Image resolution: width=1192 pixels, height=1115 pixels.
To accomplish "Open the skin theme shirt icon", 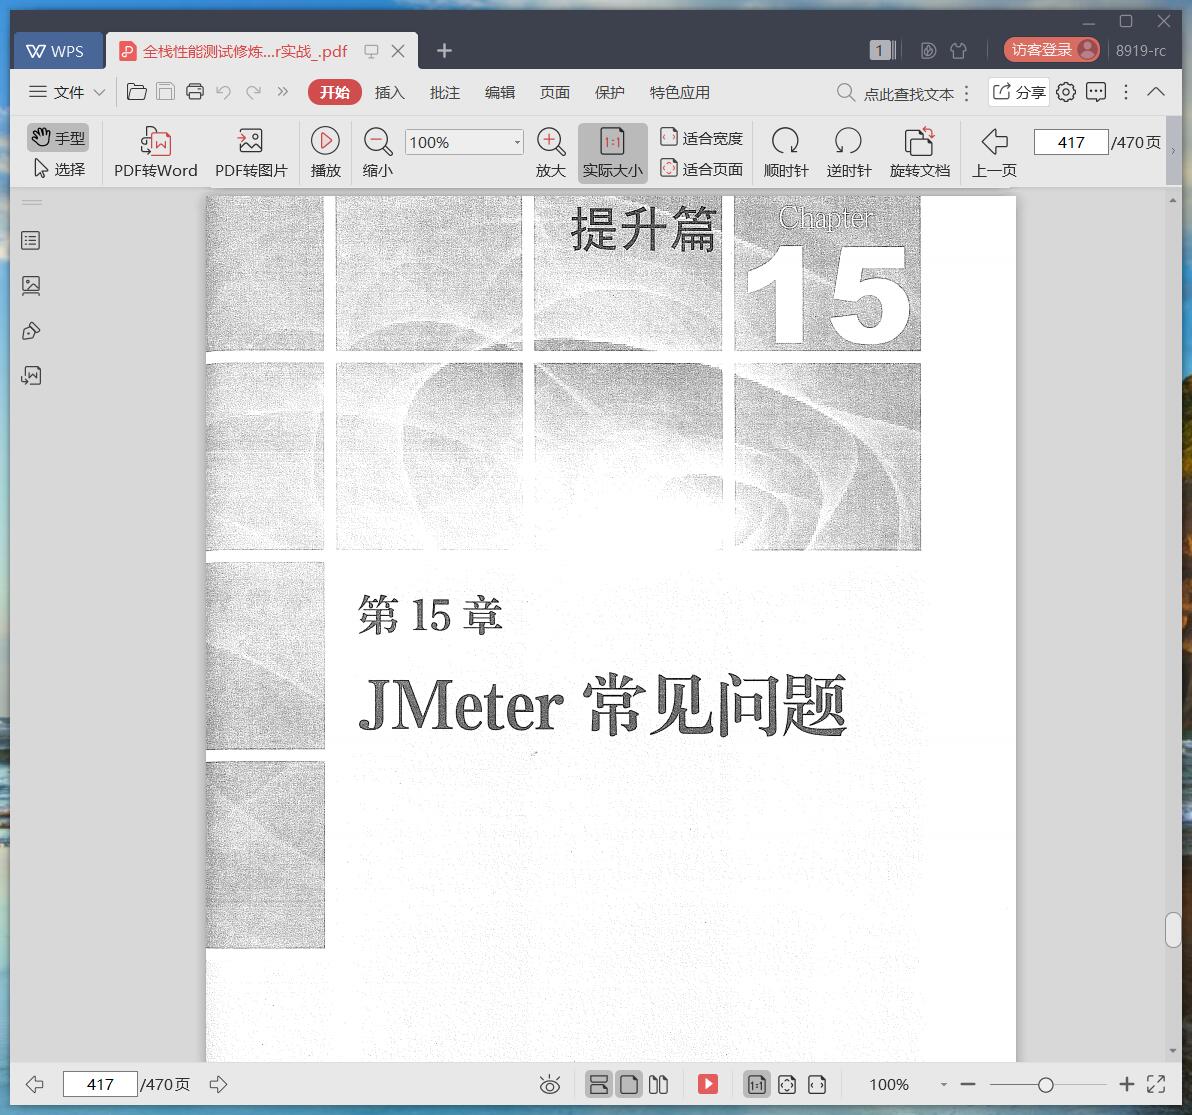I will pos(958,50).
